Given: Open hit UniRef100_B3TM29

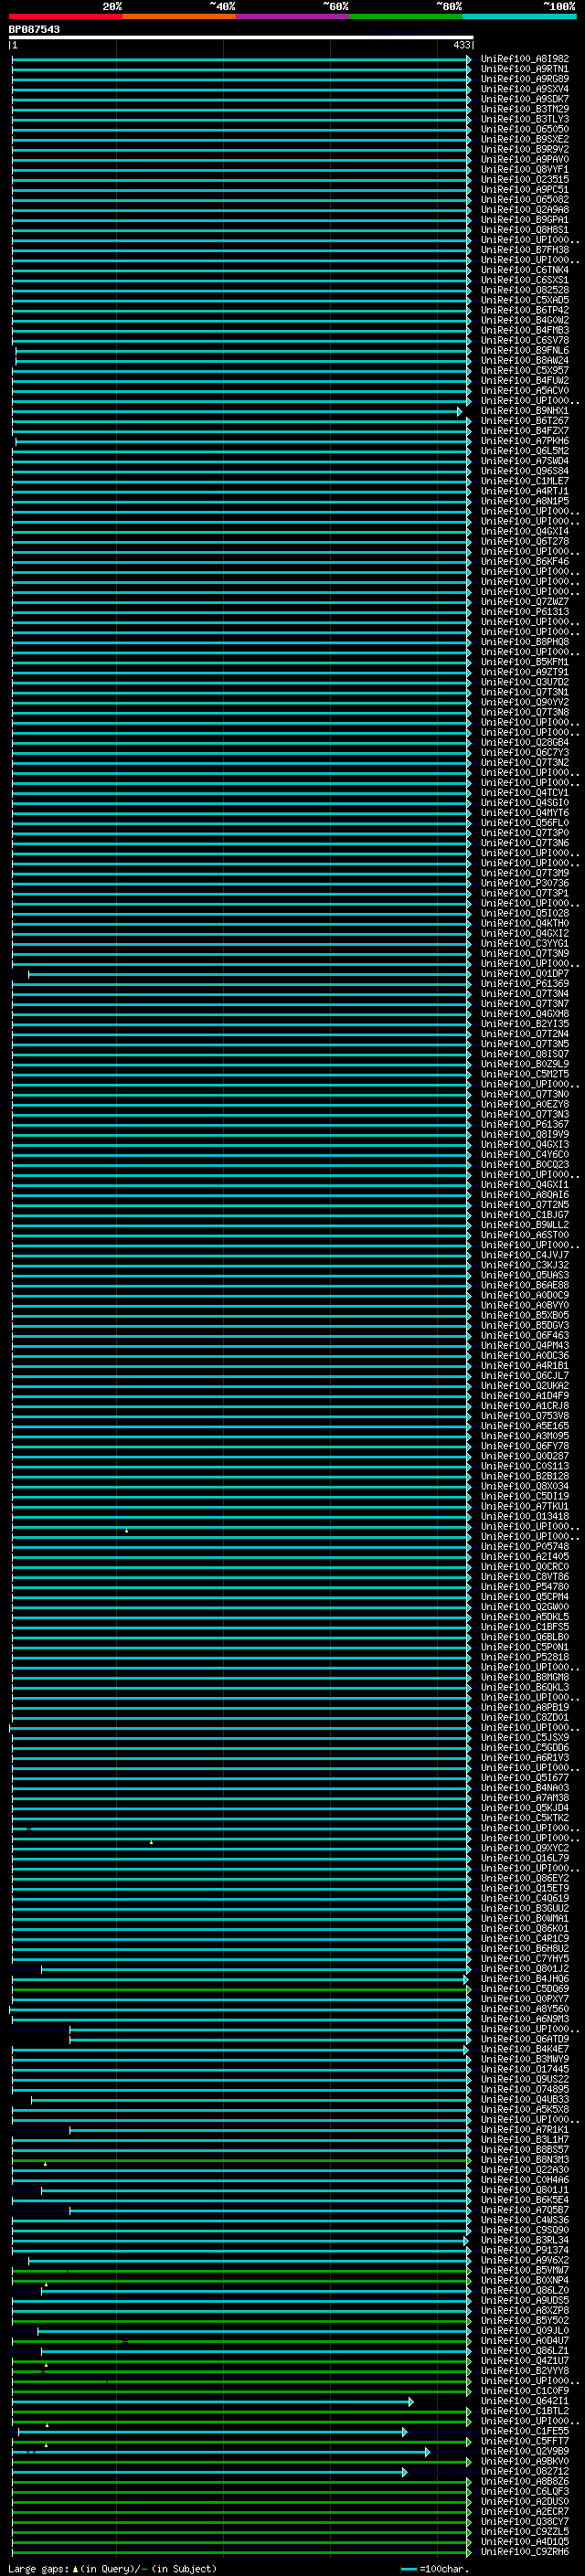Looking at the screenshot, I should coord(524,109).
